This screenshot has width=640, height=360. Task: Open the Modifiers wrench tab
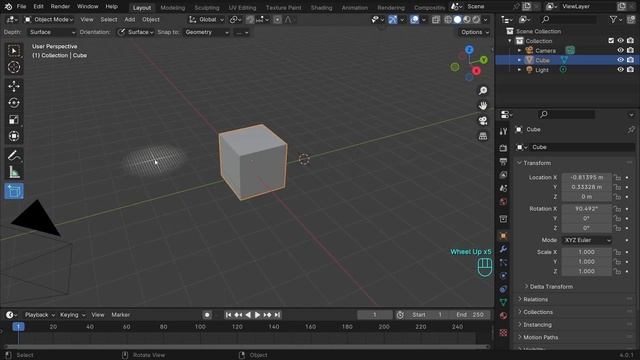503,249
